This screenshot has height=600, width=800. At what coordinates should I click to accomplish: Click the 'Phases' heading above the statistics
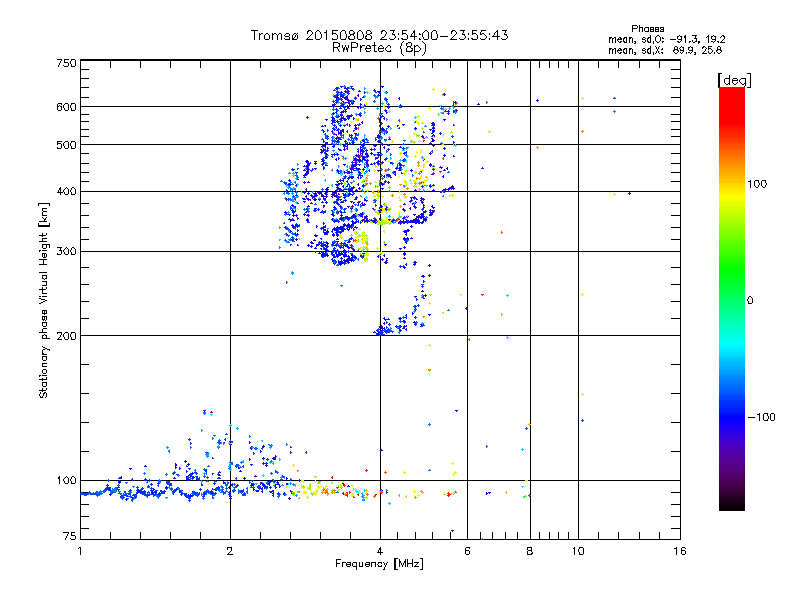[x=647, y=29]
